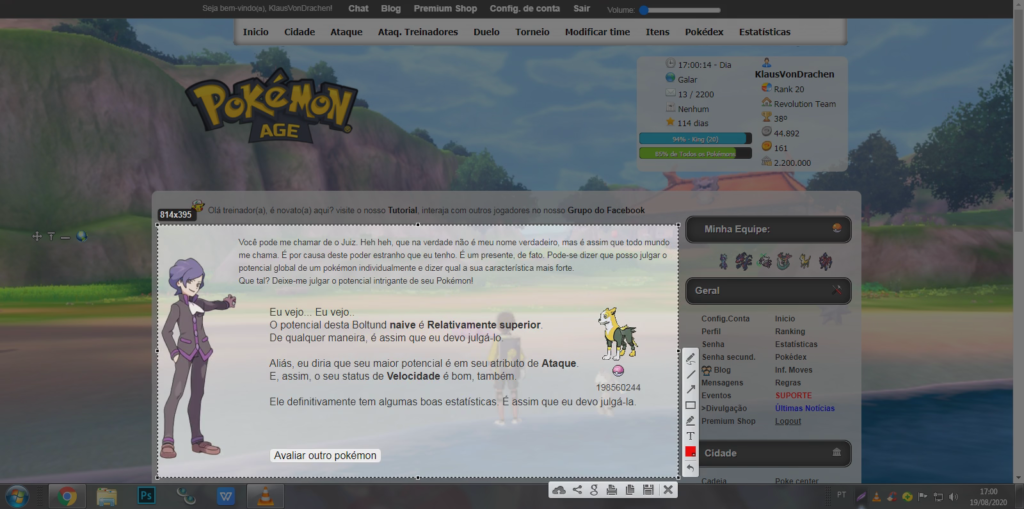Image resolution: width=1024 pixels, height=509 pixels.
Task: Select the Lightshot line tool
Action: point(690,374)
